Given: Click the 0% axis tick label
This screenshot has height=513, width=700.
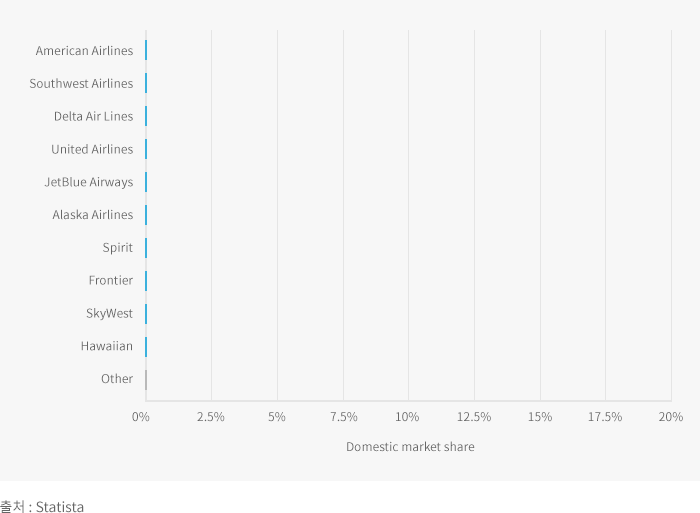Looking at the screenshot, I should 141,417.
